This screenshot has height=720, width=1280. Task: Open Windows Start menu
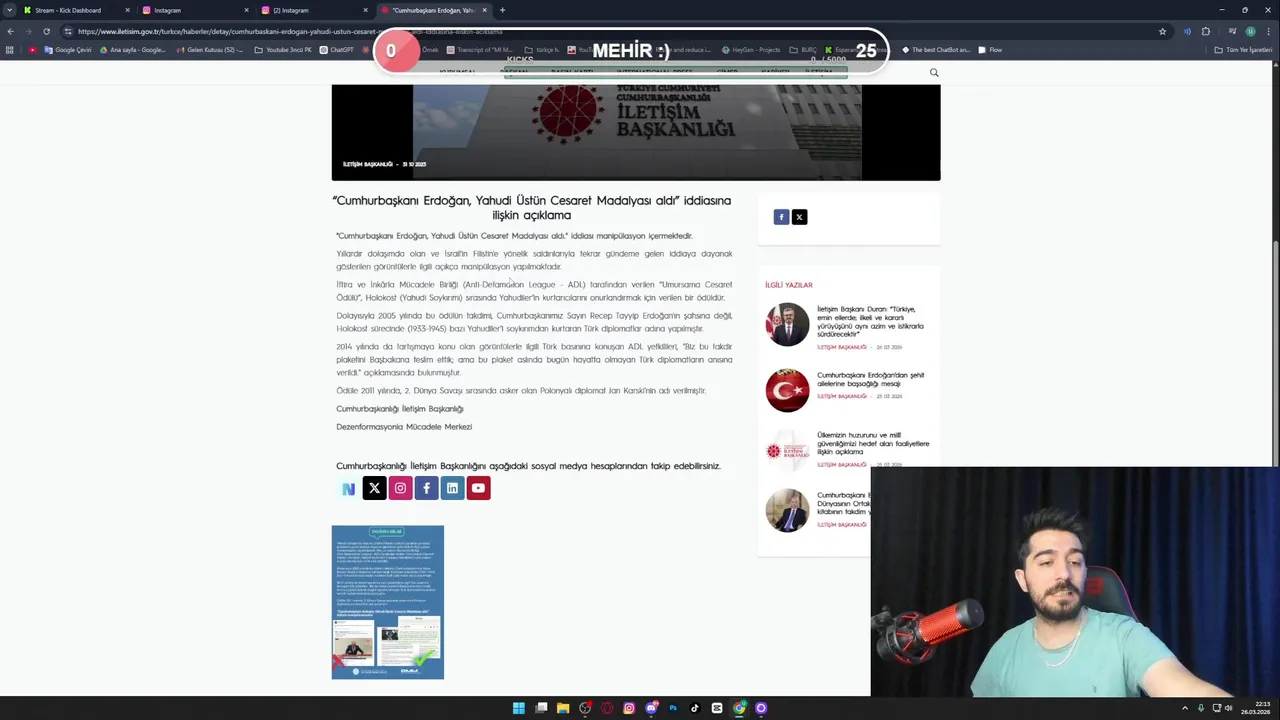tap(518, 708)
